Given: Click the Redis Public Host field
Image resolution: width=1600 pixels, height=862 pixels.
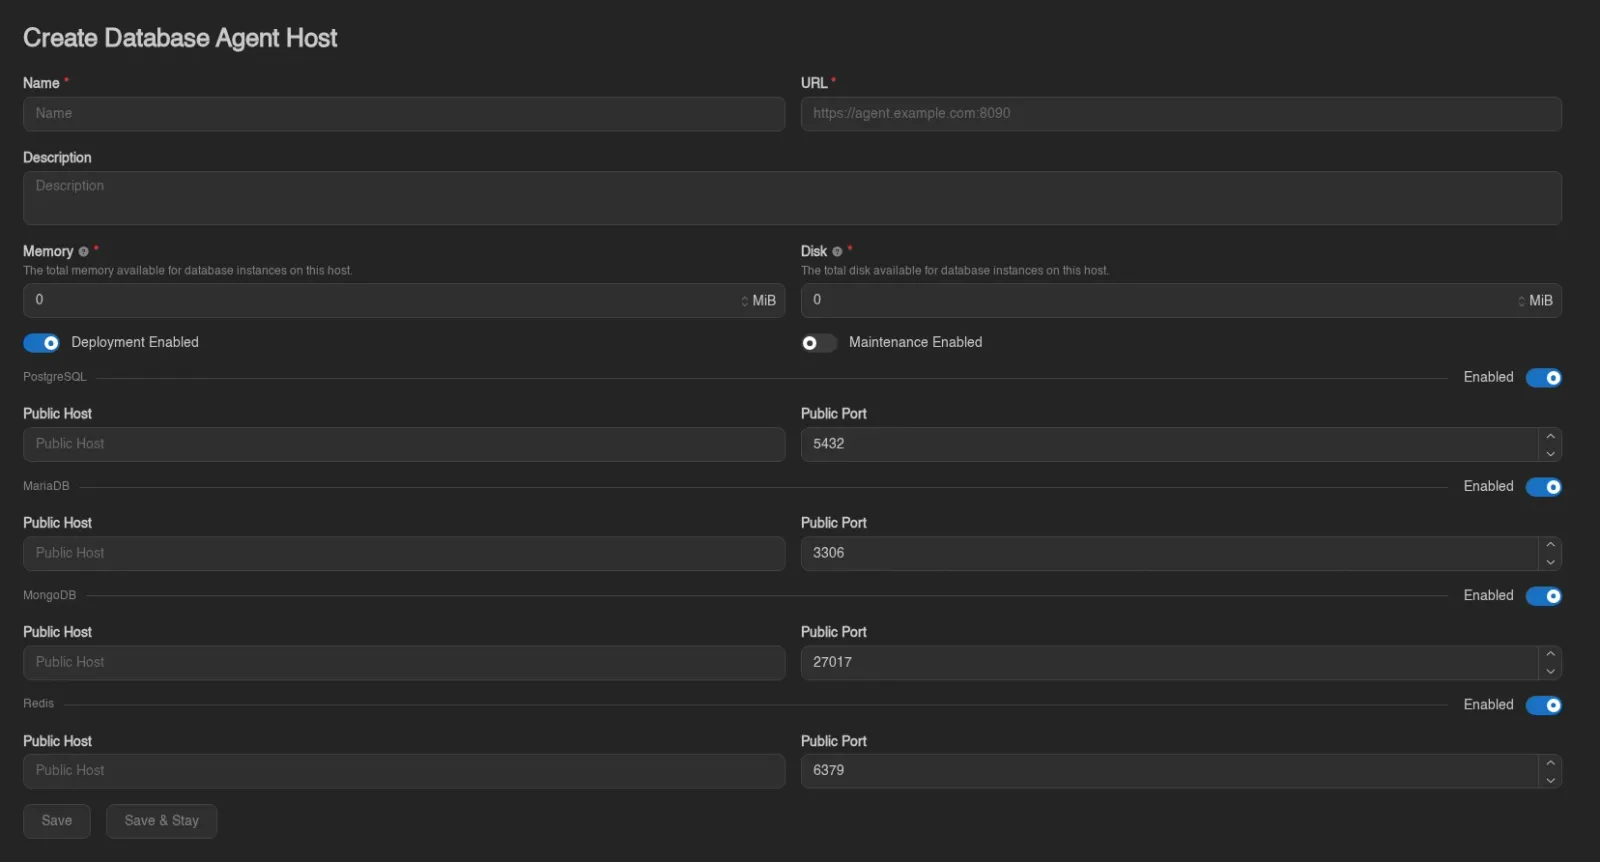Looking at the screenshot, I should pos(404,771).
